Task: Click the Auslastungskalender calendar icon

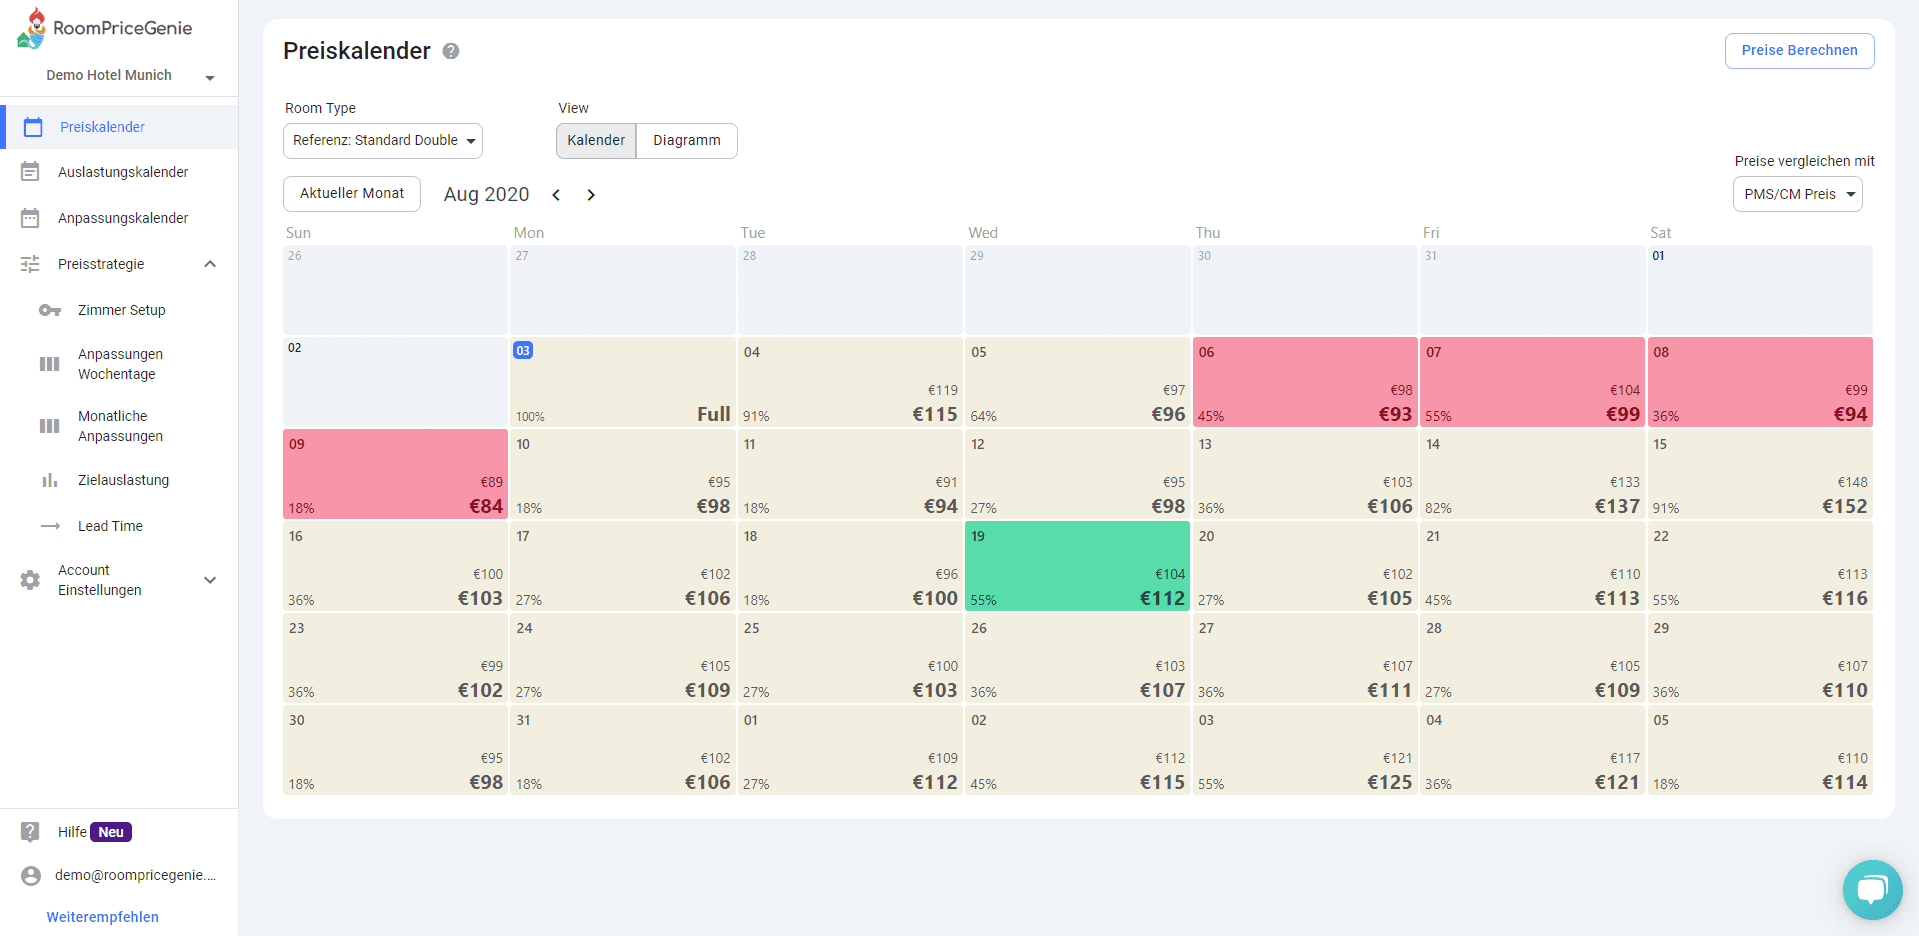Action: pos(30,172)
